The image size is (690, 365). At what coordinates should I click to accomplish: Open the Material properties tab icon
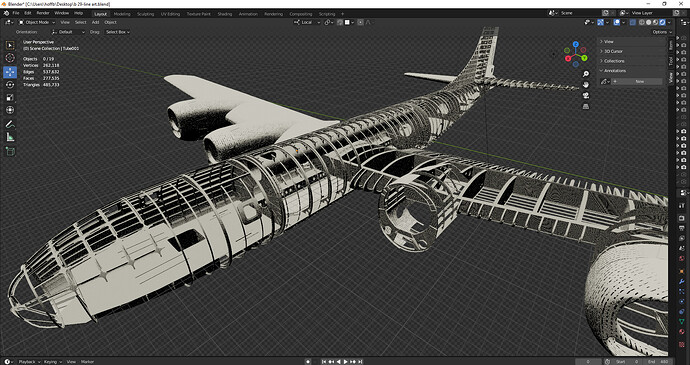point(683,332)
